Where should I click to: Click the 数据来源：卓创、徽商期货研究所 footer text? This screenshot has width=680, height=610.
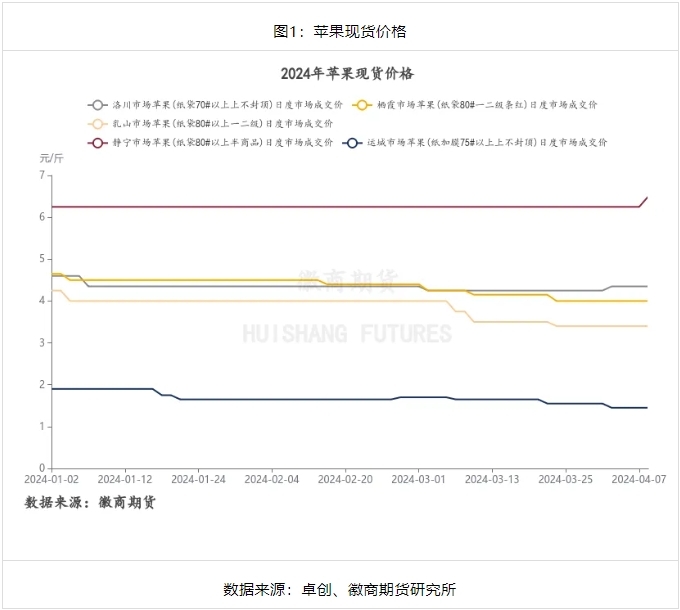pyautogui.click(x=340, y=590)
